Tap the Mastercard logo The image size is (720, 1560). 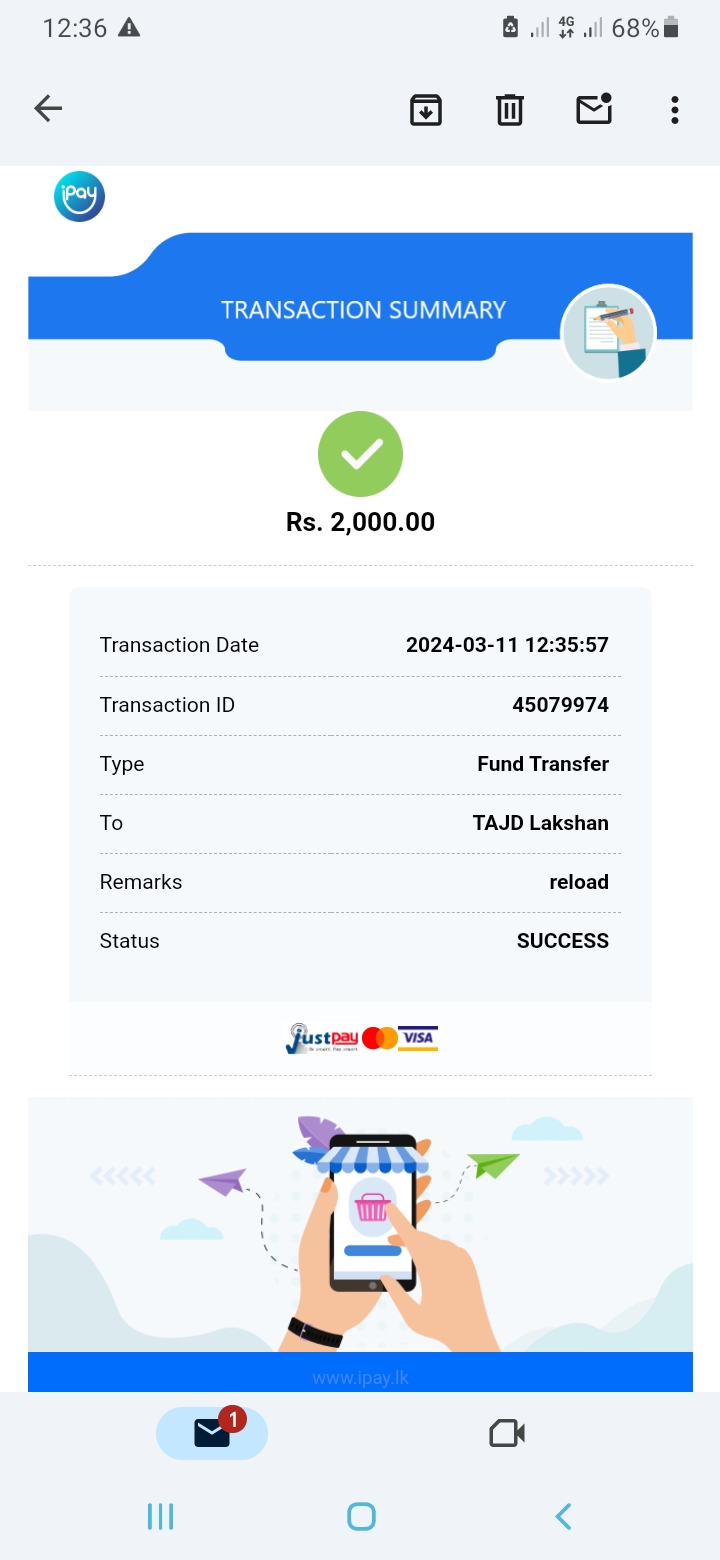[380, 1038]
